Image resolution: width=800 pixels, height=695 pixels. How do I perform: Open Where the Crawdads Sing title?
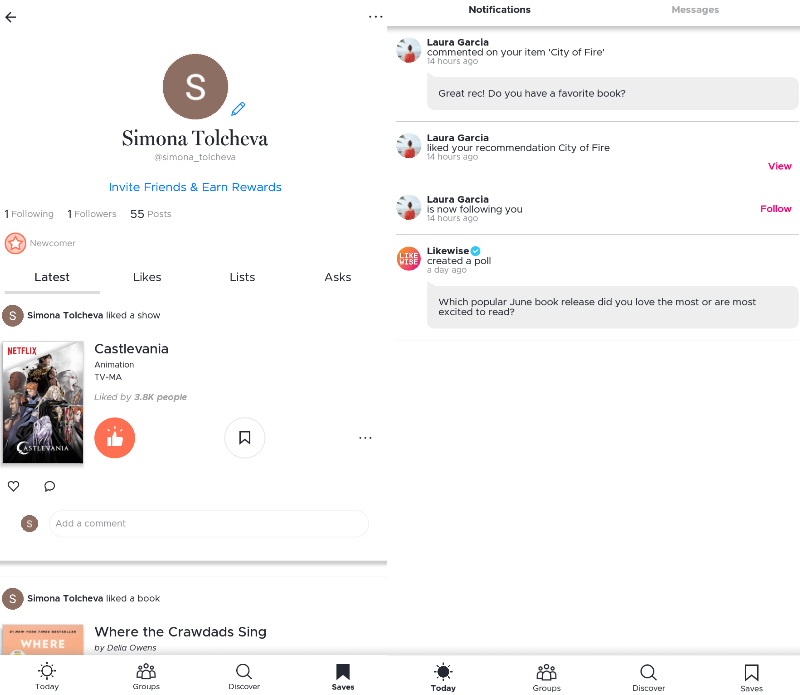pyautogui.click(x=181, y=632)
